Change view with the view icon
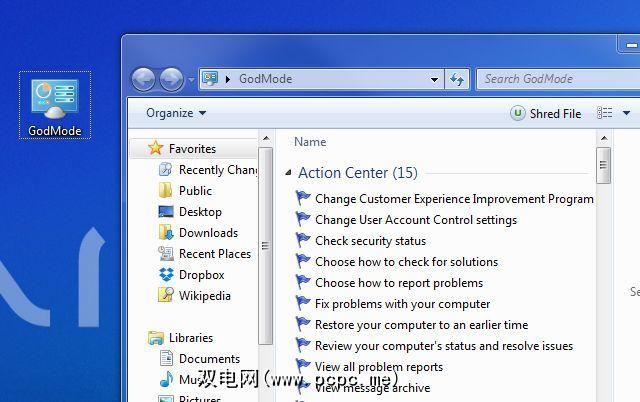 coord(604,113)
